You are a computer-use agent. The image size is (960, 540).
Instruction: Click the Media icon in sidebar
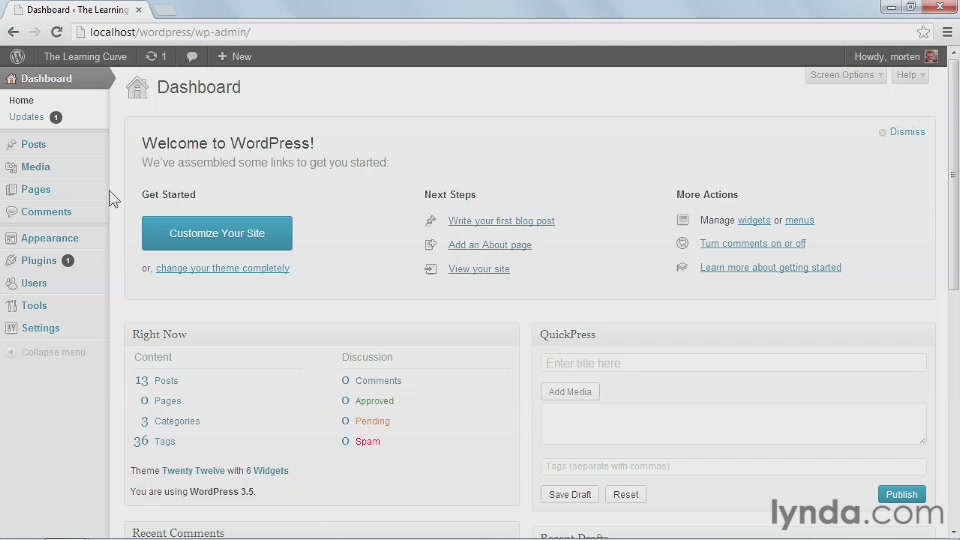tap(11, 167)
